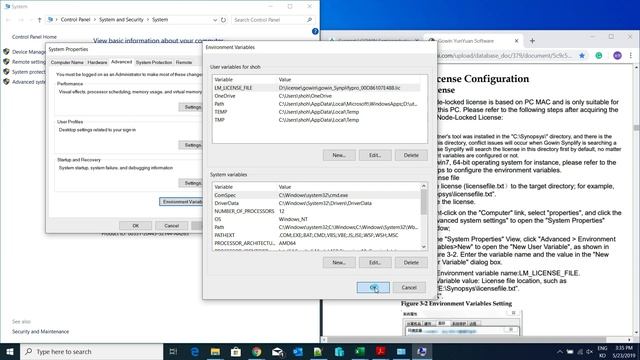Click Cancel in System Properties dialog
640x360 pixels.
[171, 226]
